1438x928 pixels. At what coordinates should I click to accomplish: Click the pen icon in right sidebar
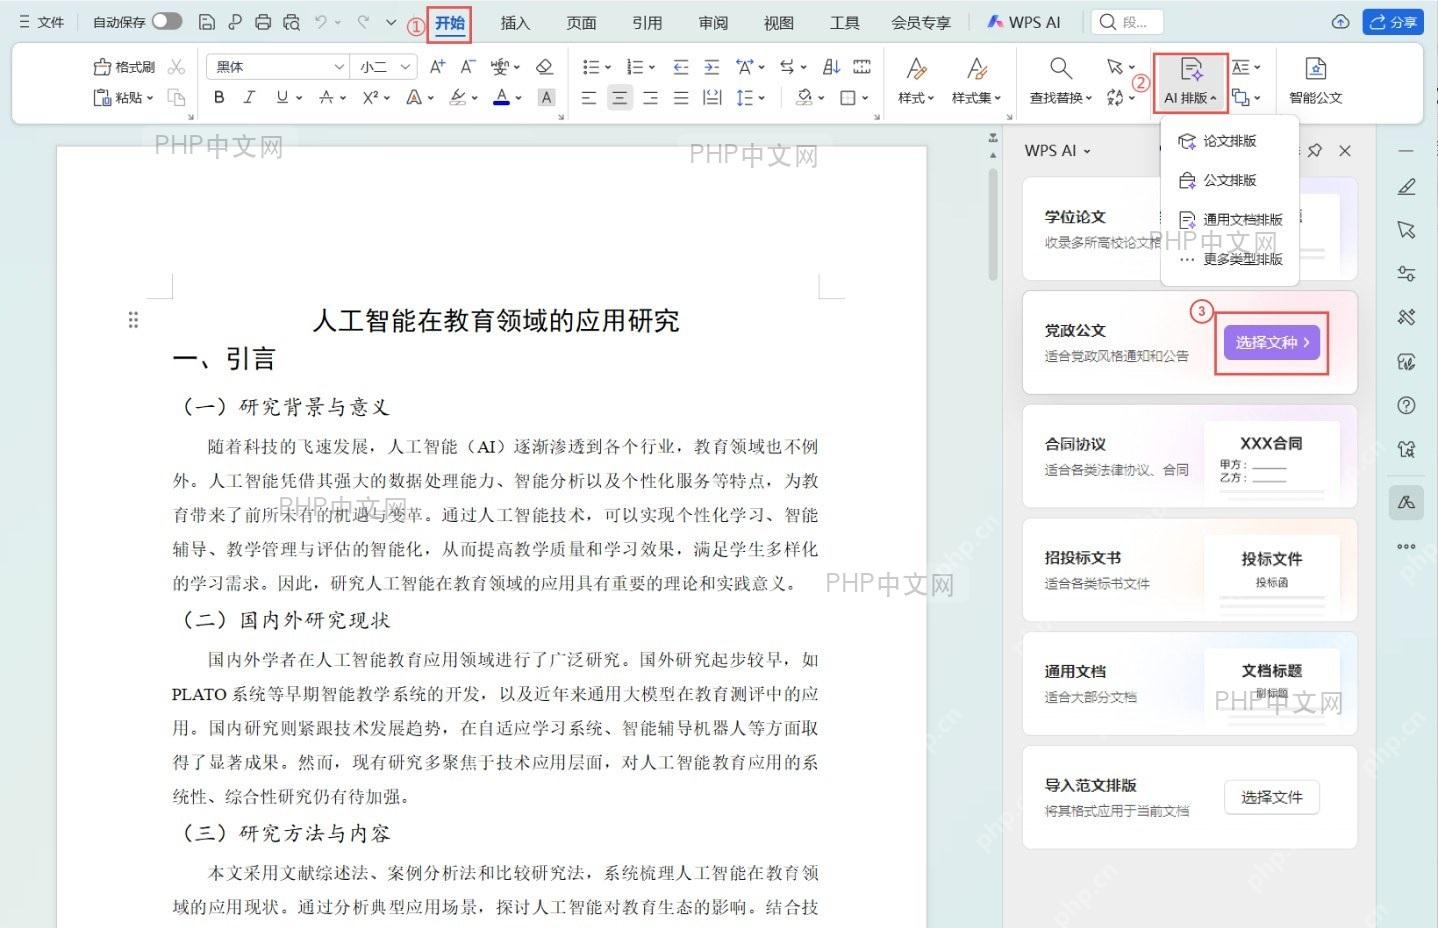pyautogui.click(x=1406, y=187)
